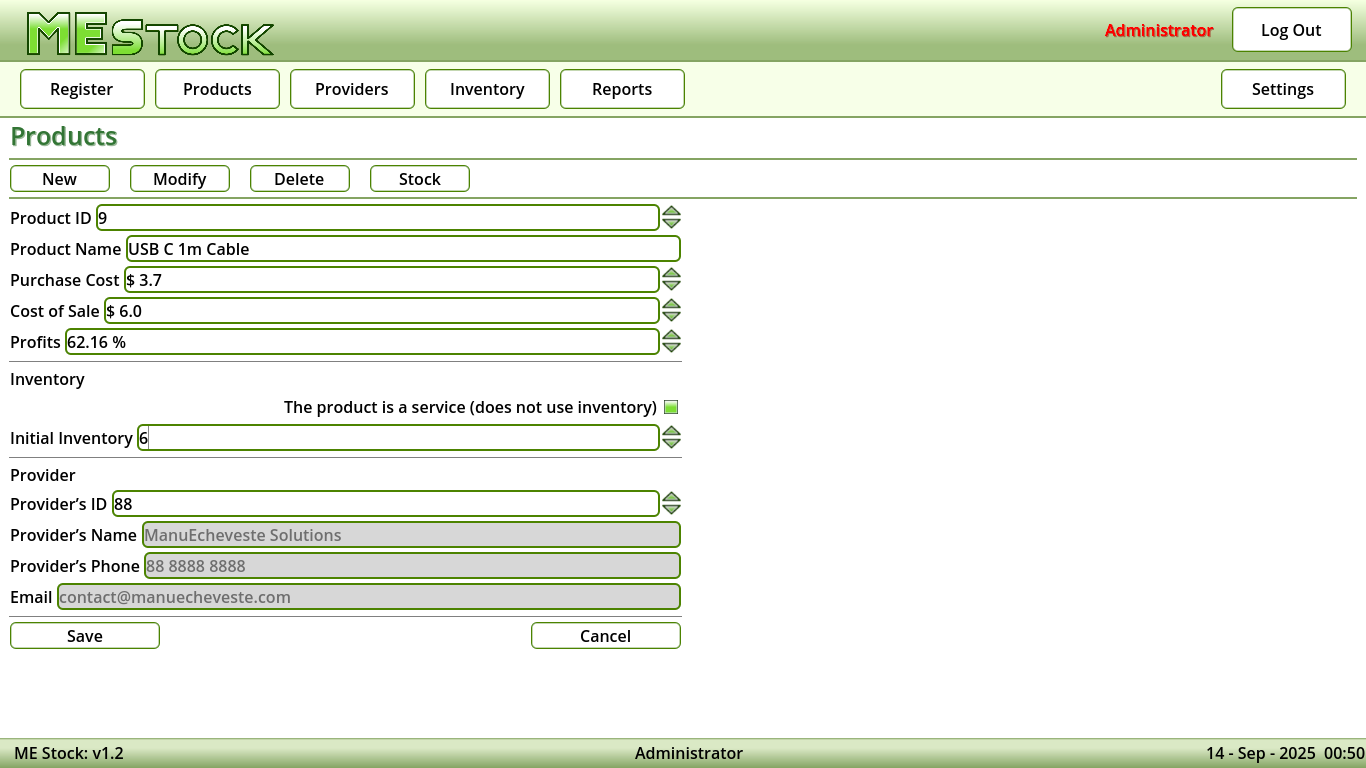Open the Settings page

click(x=1282, y=89)
